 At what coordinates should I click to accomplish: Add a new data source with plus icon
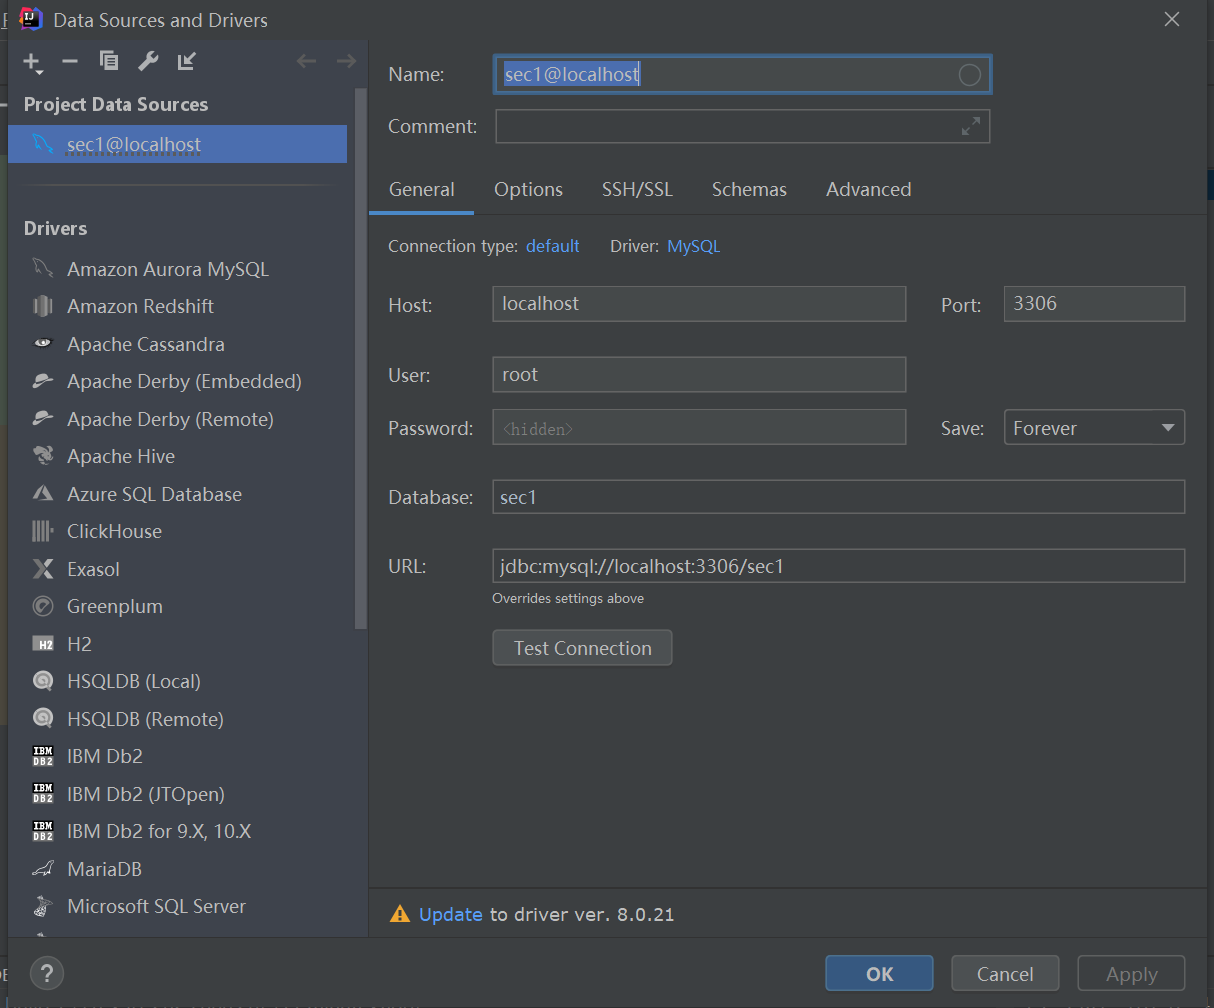point(32,62)
